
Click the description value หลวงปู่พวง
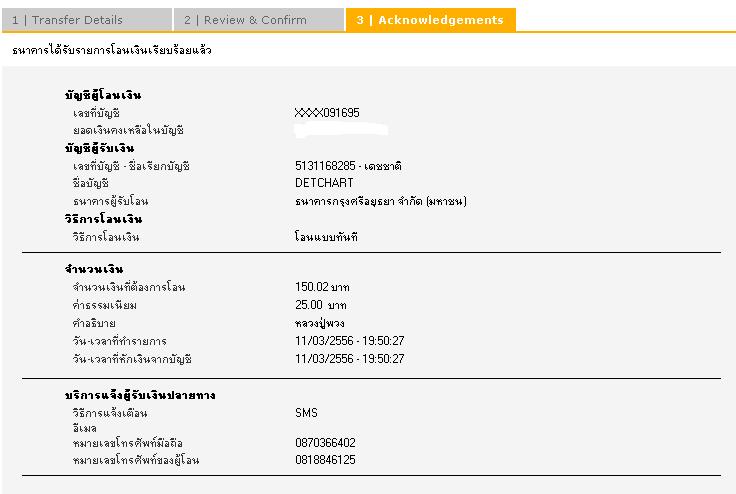point(322,323)
